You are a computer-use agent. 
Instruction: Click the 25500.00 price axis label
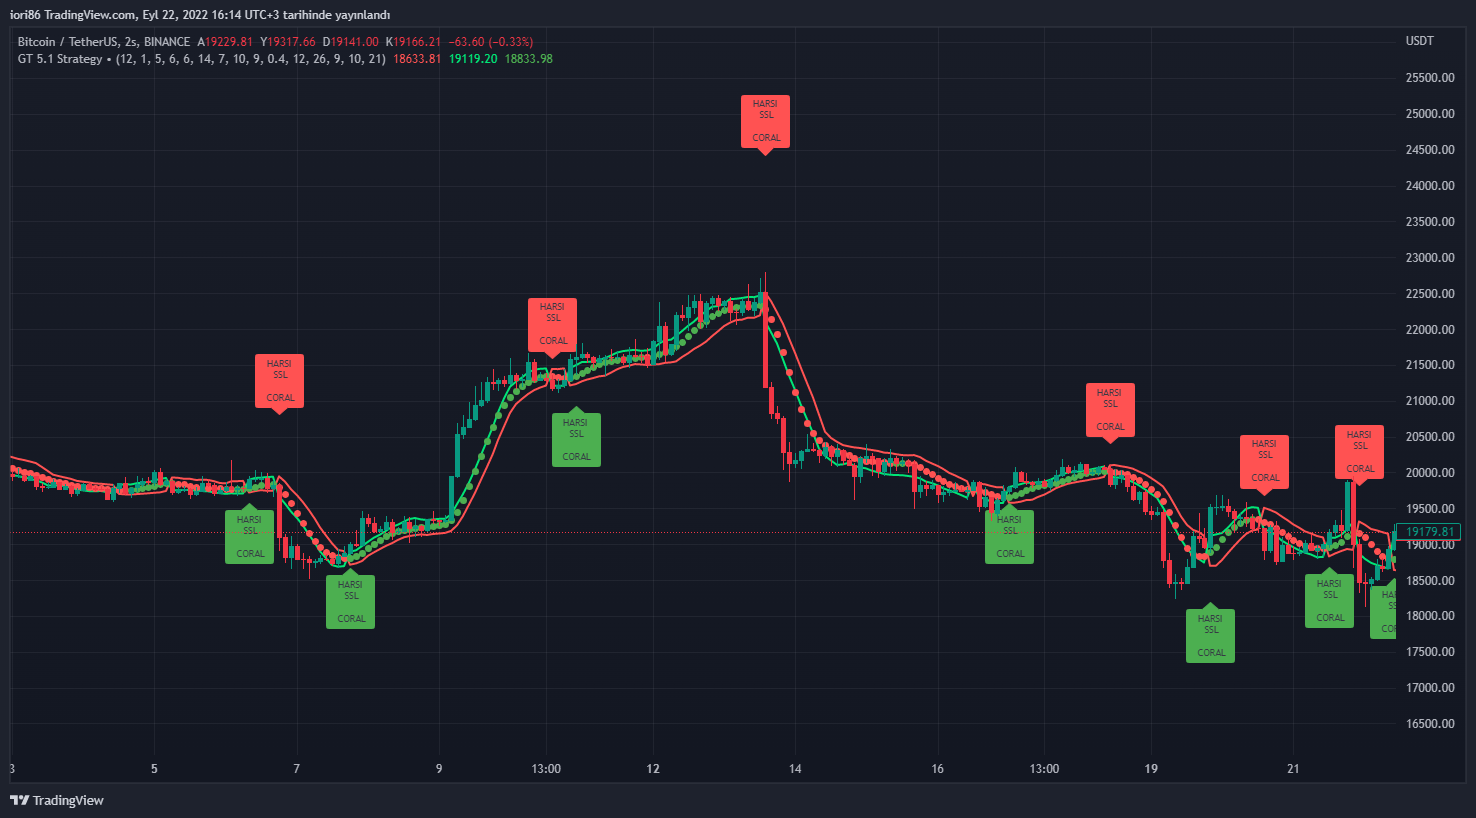[1430, 78]
